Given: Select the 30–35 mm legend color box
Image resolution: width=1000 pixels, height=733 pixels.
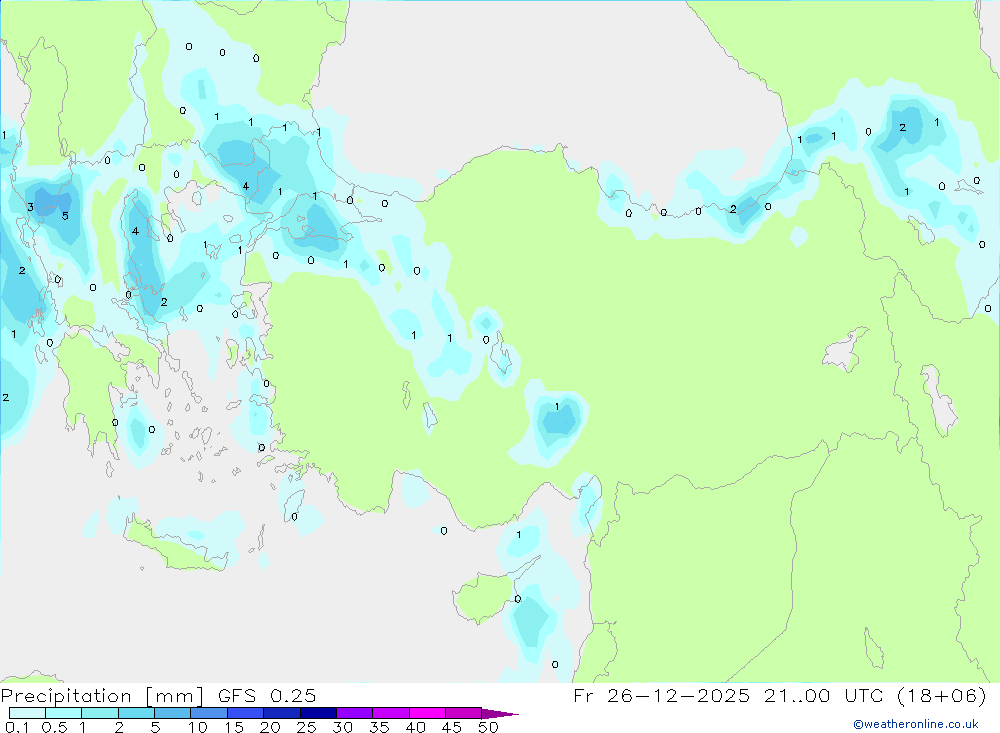Looking at the screenshot, I should 355,713.
